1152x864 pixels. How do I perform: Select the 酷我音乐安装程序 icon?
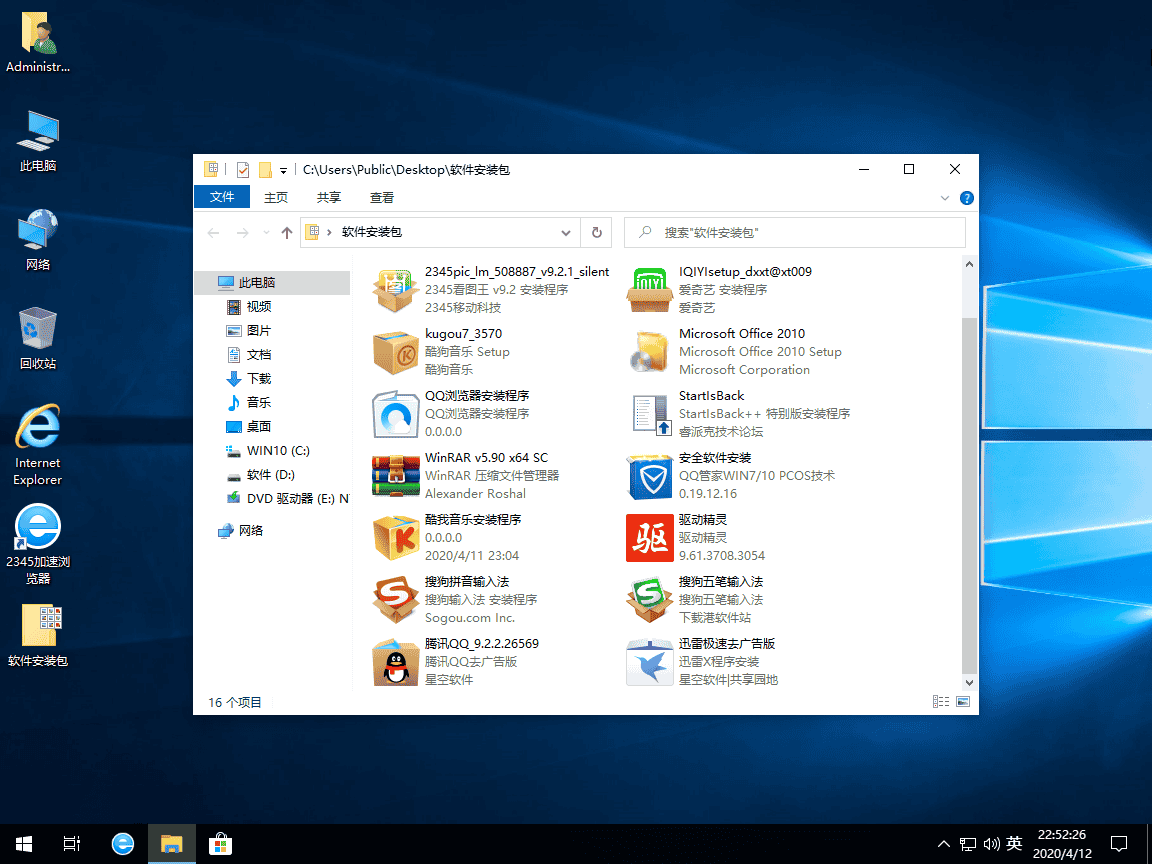click(x=395, y=538)
